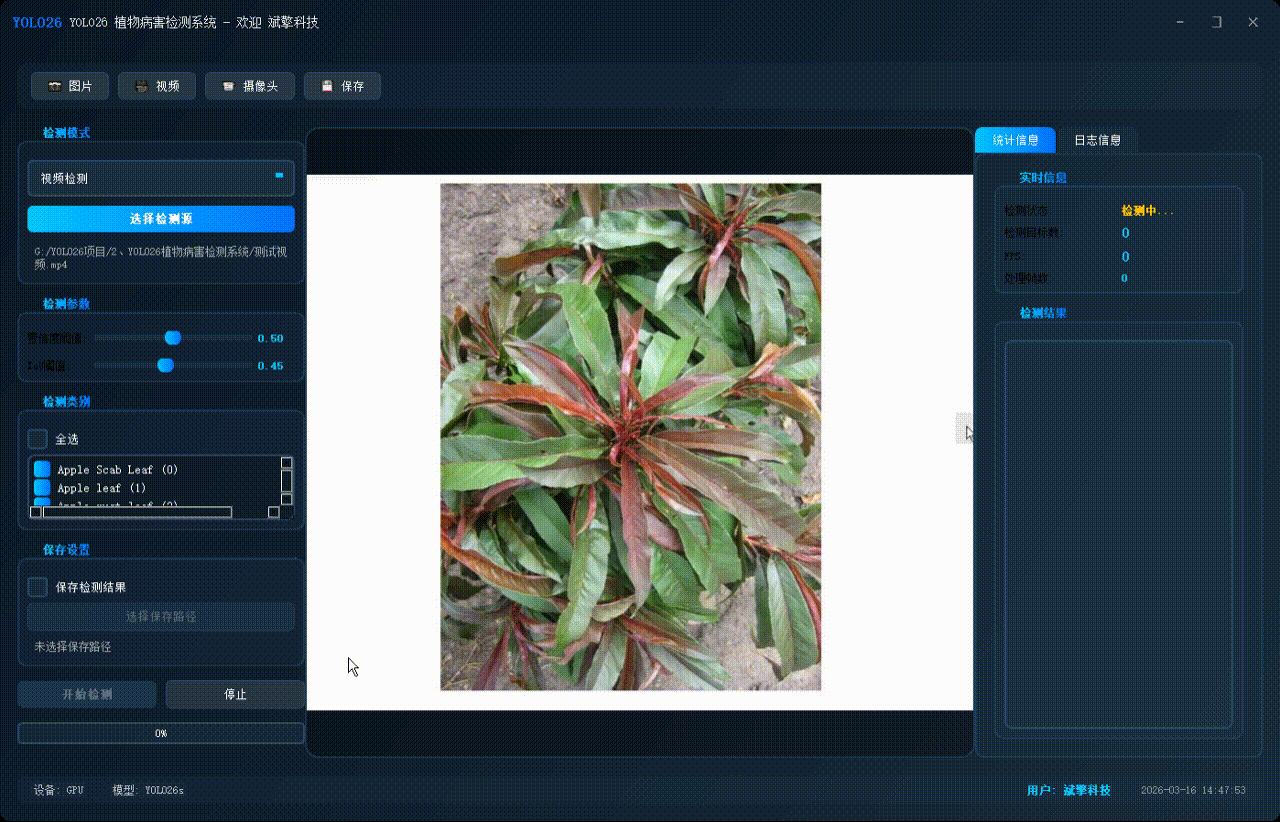
Task: Click the 设备: GPU status entry
Action: (59, 790)
